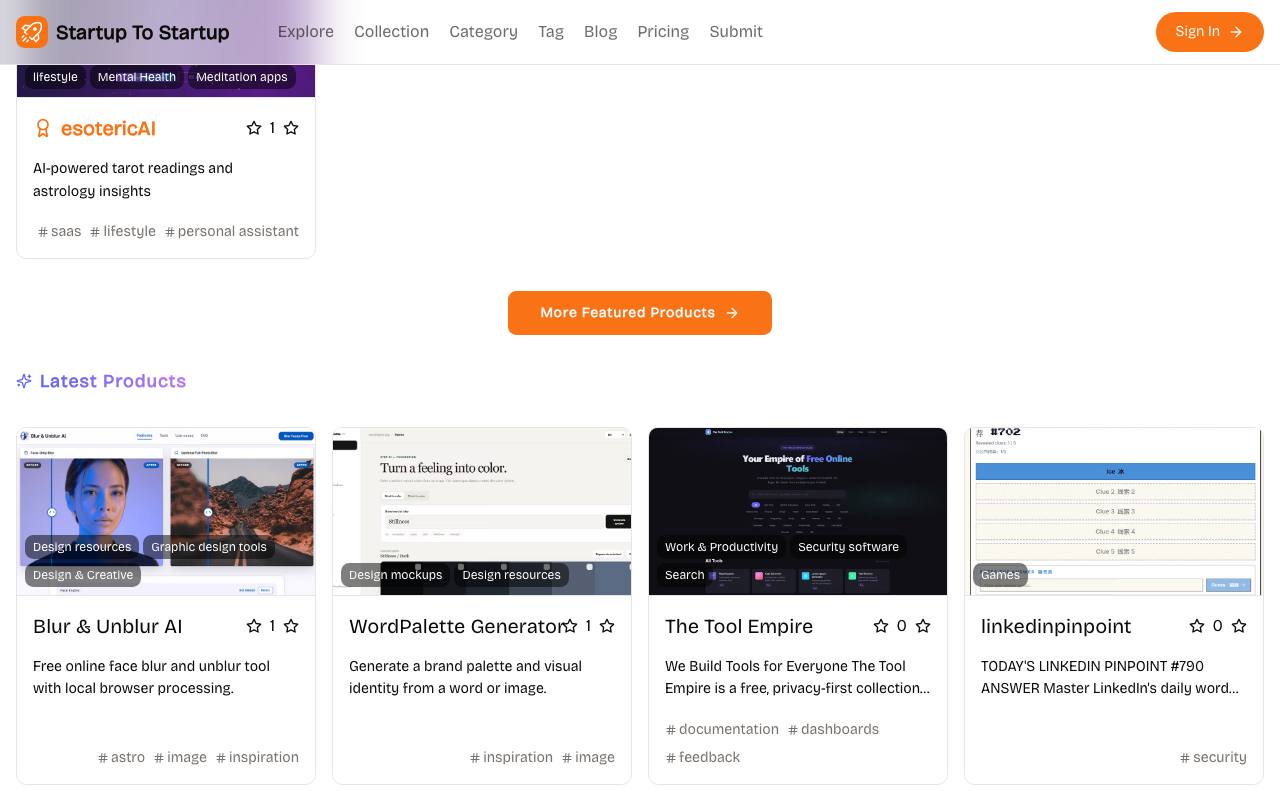Click the star after the count on Blur & Unblur AI
This screenshot has width=1280, height=800.
291,626
